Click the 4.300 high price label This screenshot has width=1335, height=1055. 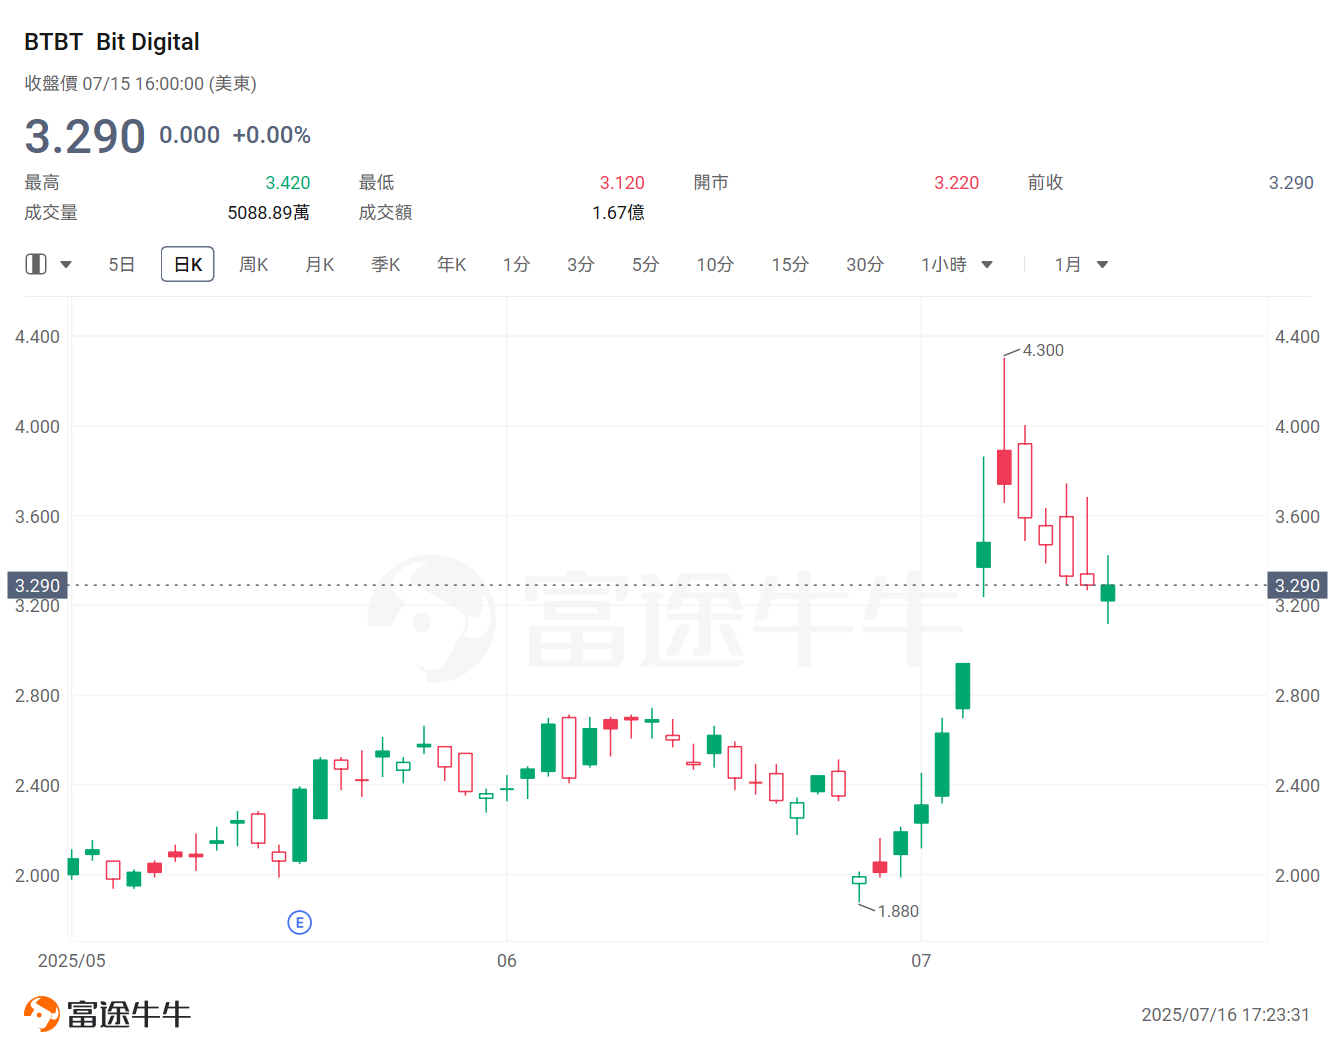pyautogui.click(x=1043, y=350)
